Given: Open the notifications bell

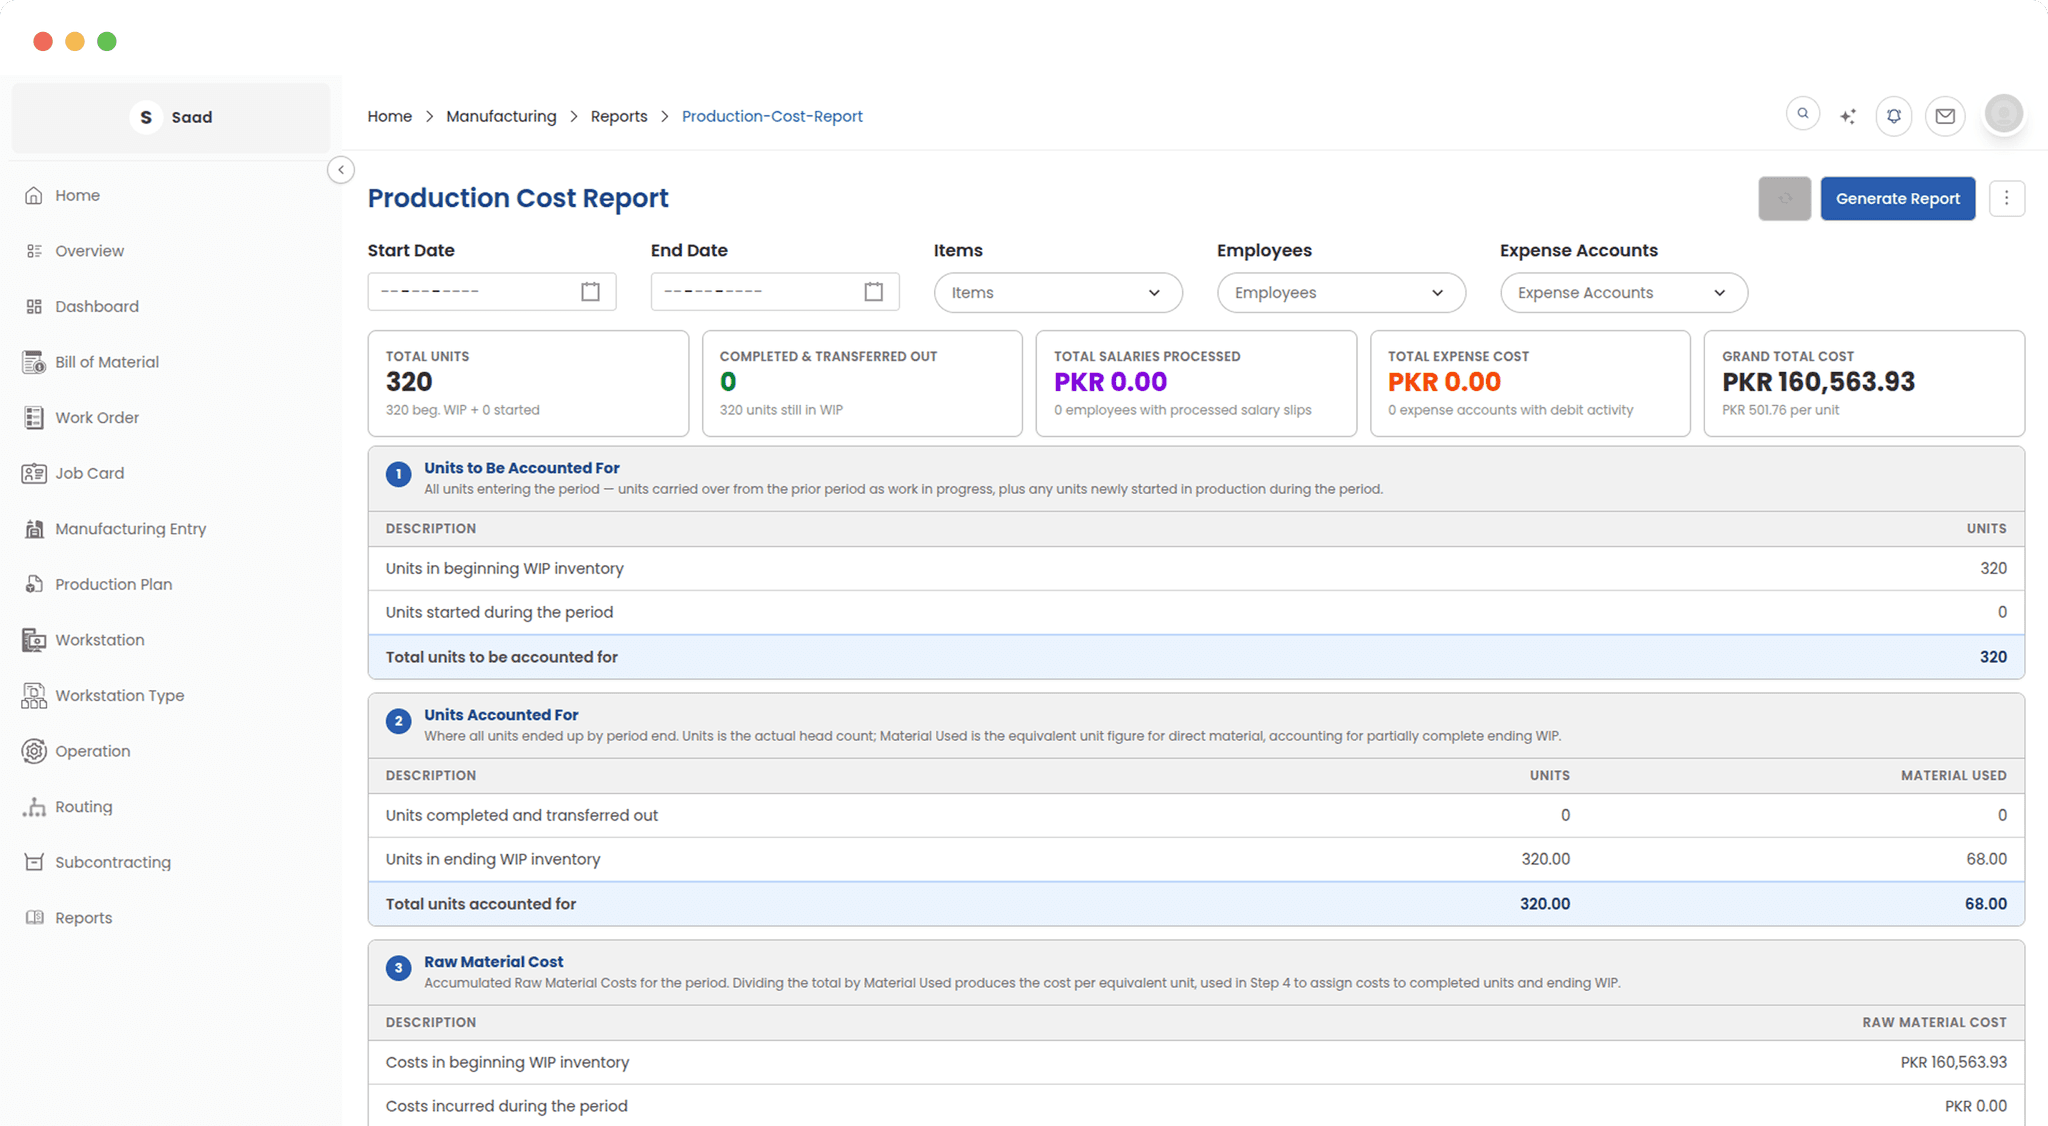Looking at the screenshot, I should pyautogui.click(x=1893, y=115).
